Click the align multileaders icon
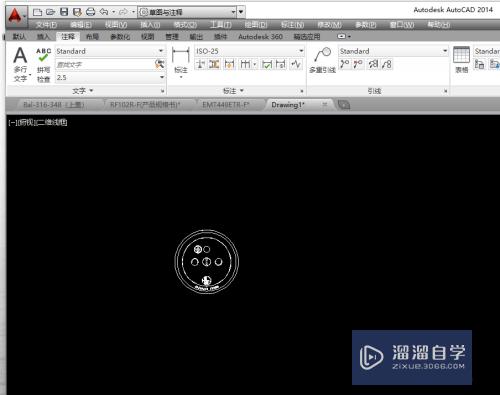500x395 pixels. (x=373, y=64)
